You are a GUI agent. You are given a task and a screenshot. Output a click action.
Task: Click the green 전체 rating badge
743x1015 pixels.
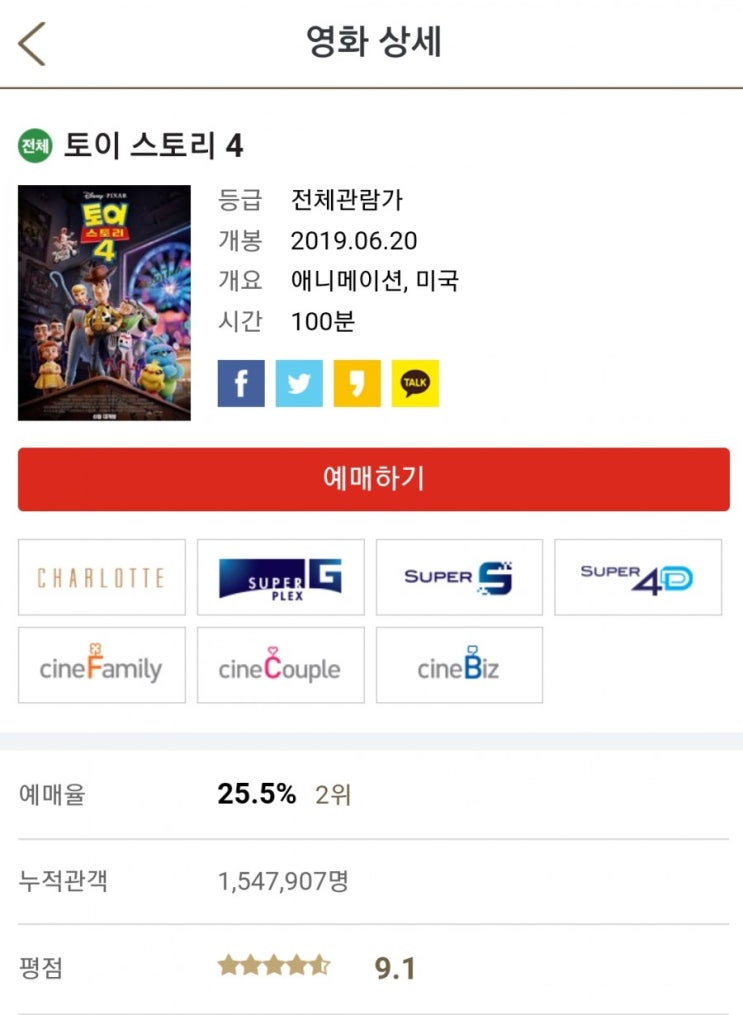35,146
